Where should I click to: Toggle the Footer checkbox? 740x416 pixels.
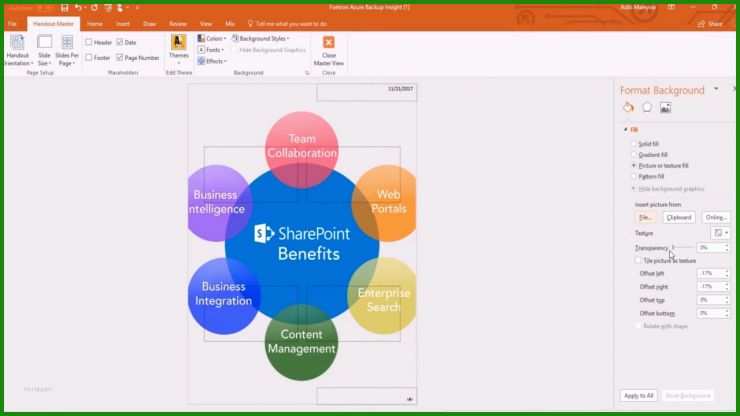[x=89, y=57]
